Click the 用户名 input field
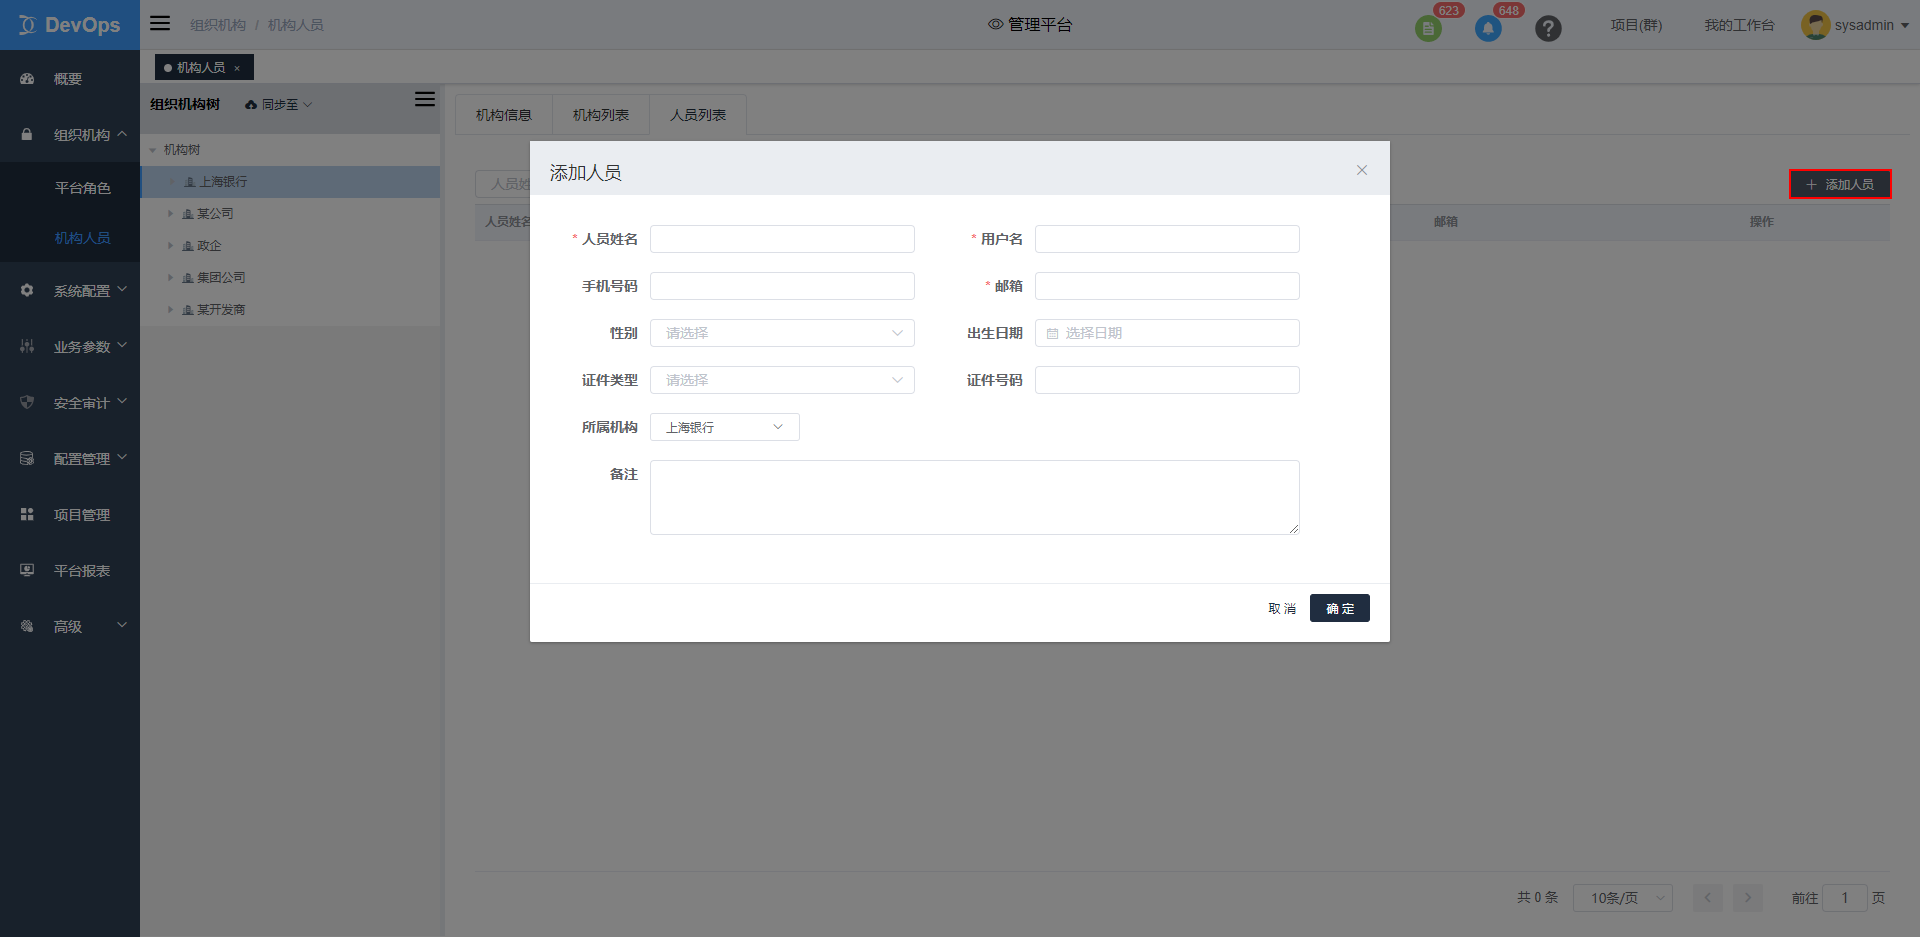1920x937 pixels. click(1167, 239)
